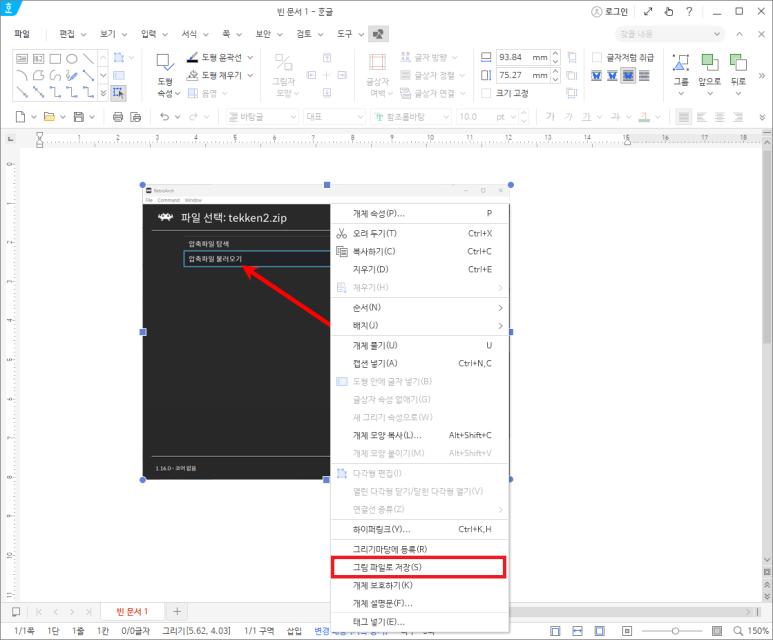Click the undo arrow icon
This screenshot has height=640, width=773.
pos(165,117)
